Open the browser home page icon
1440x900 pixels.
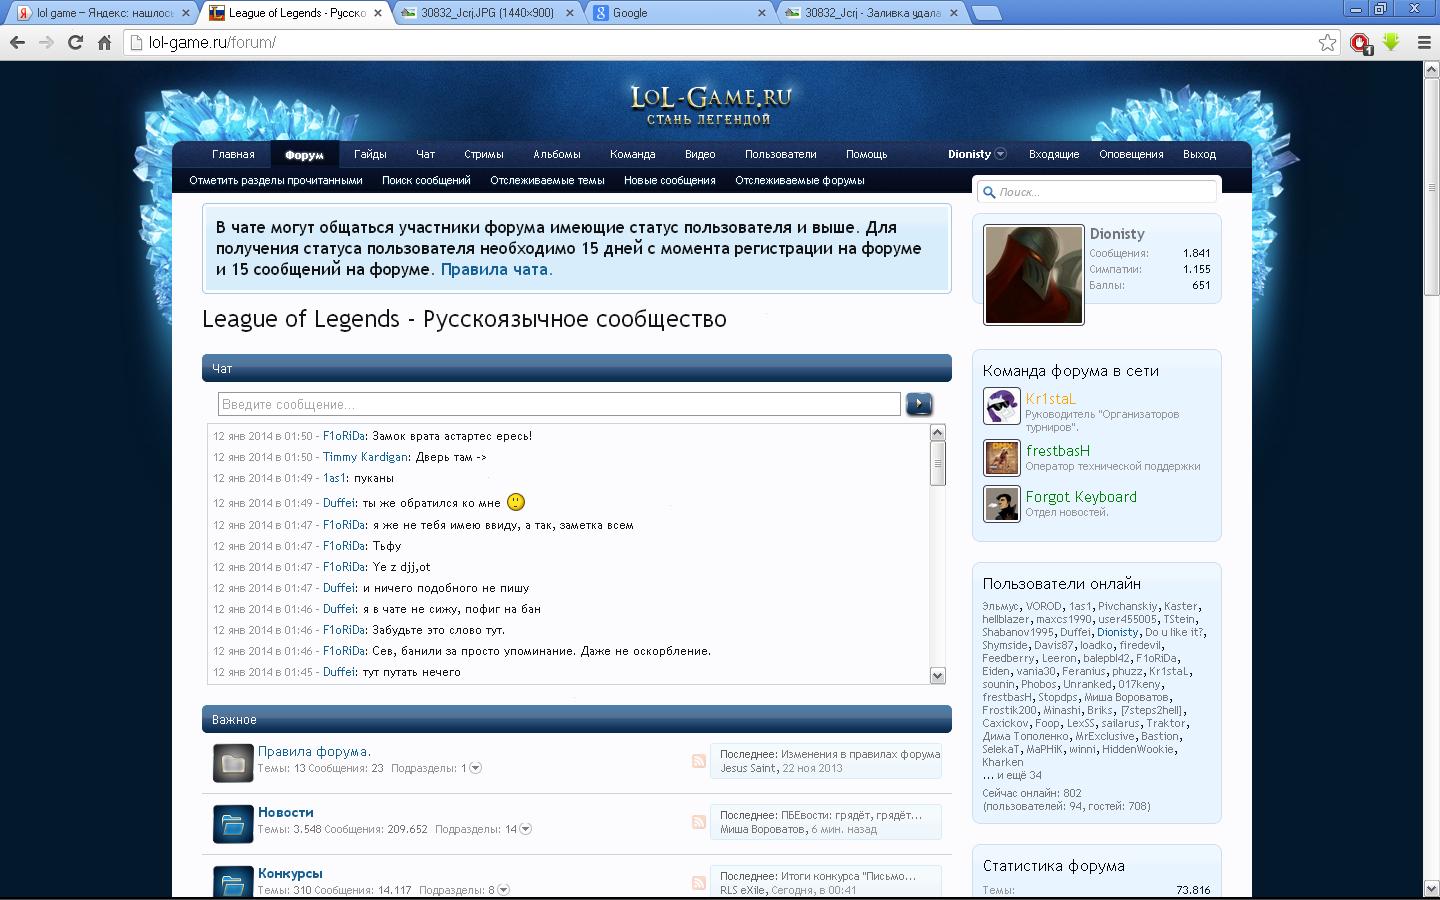(x=104, y=42)
